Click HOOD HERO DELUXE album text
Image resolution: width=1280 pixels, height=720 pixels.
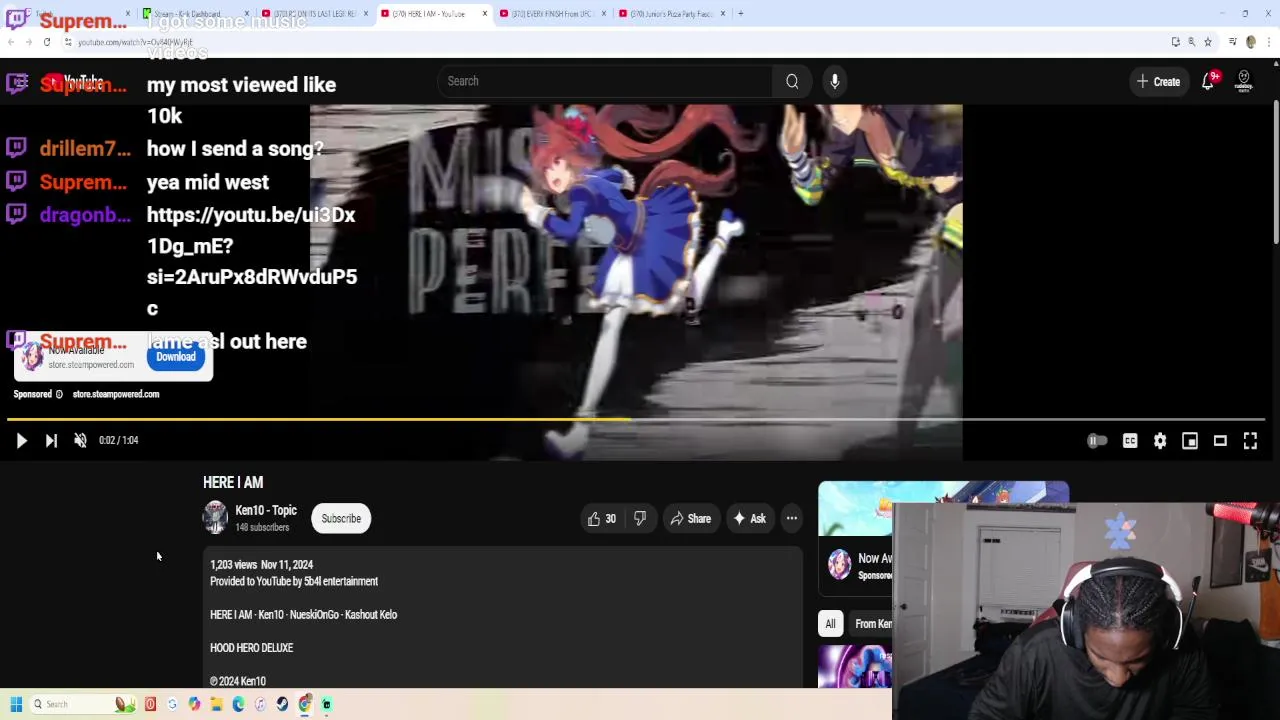tap(251, 648)
